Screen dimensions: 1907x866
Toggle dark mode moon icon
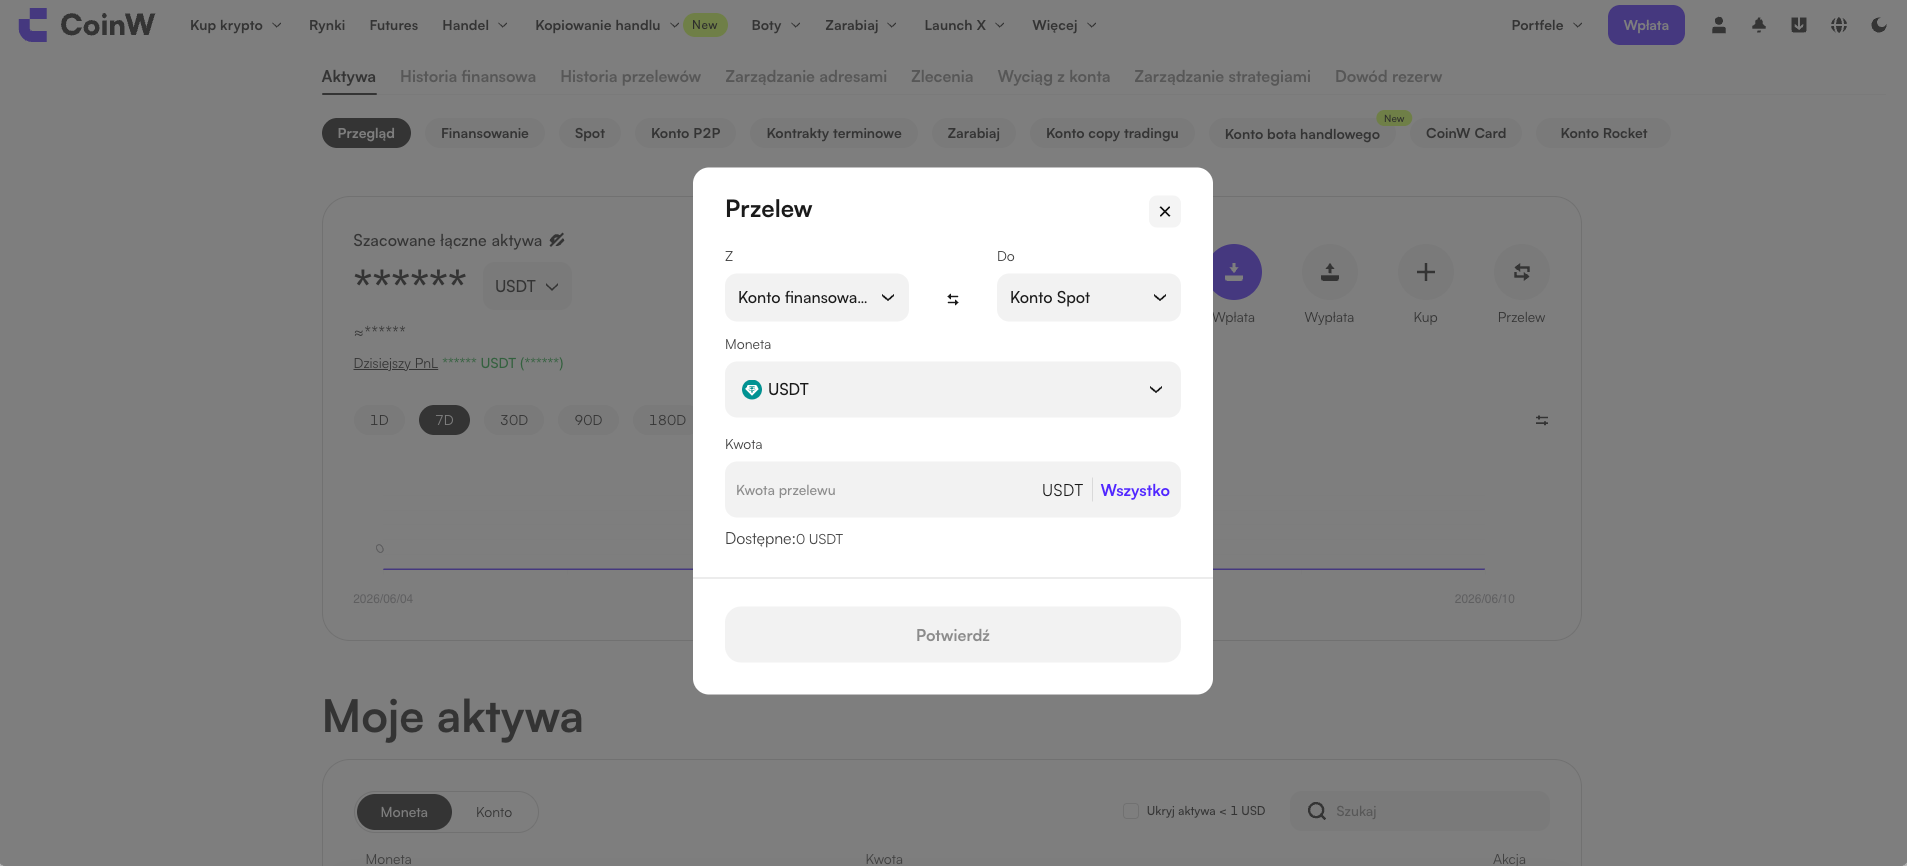pyautogui.click(x=1879, y=25)
